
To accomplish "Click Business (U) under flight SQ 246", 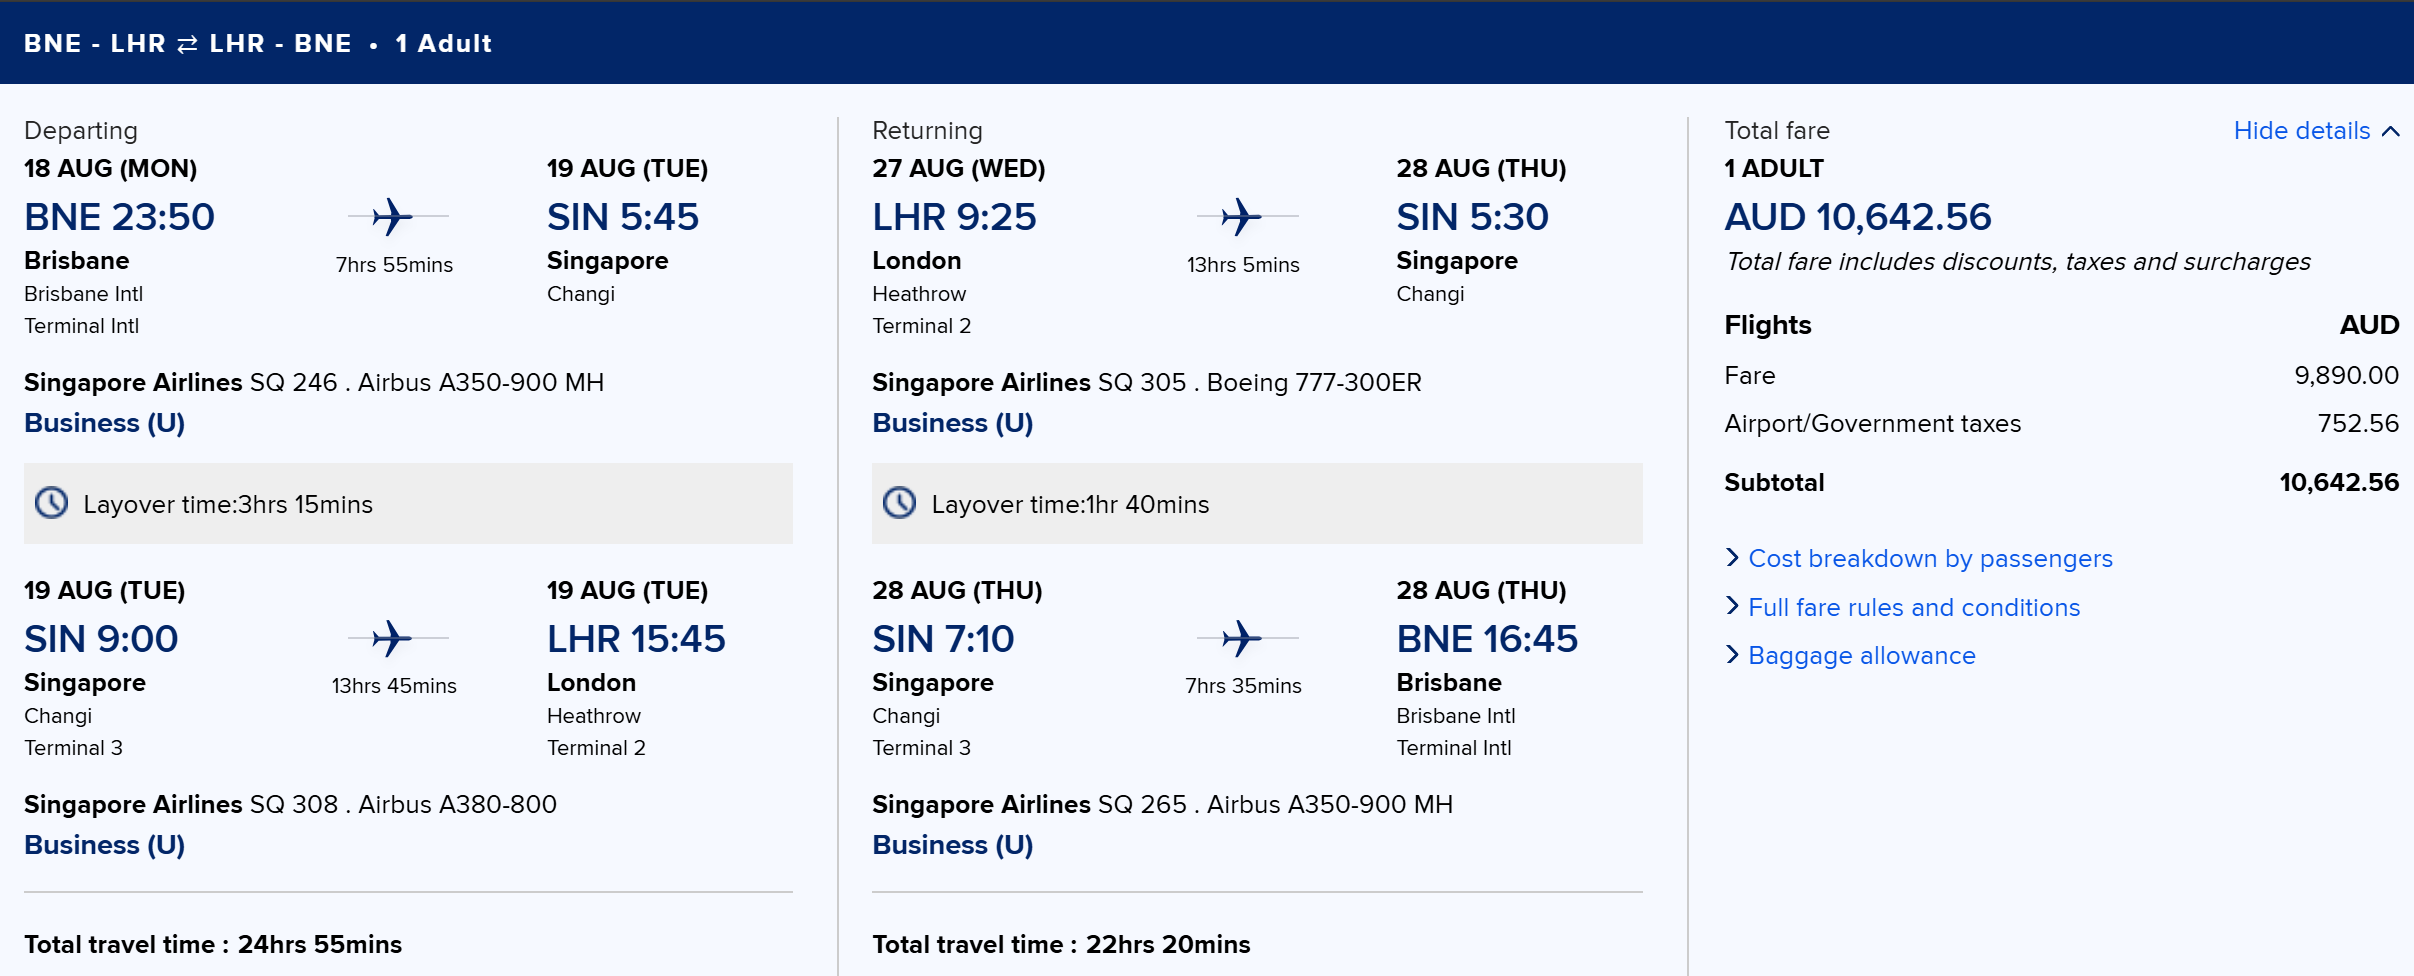I will coord(105,423).
